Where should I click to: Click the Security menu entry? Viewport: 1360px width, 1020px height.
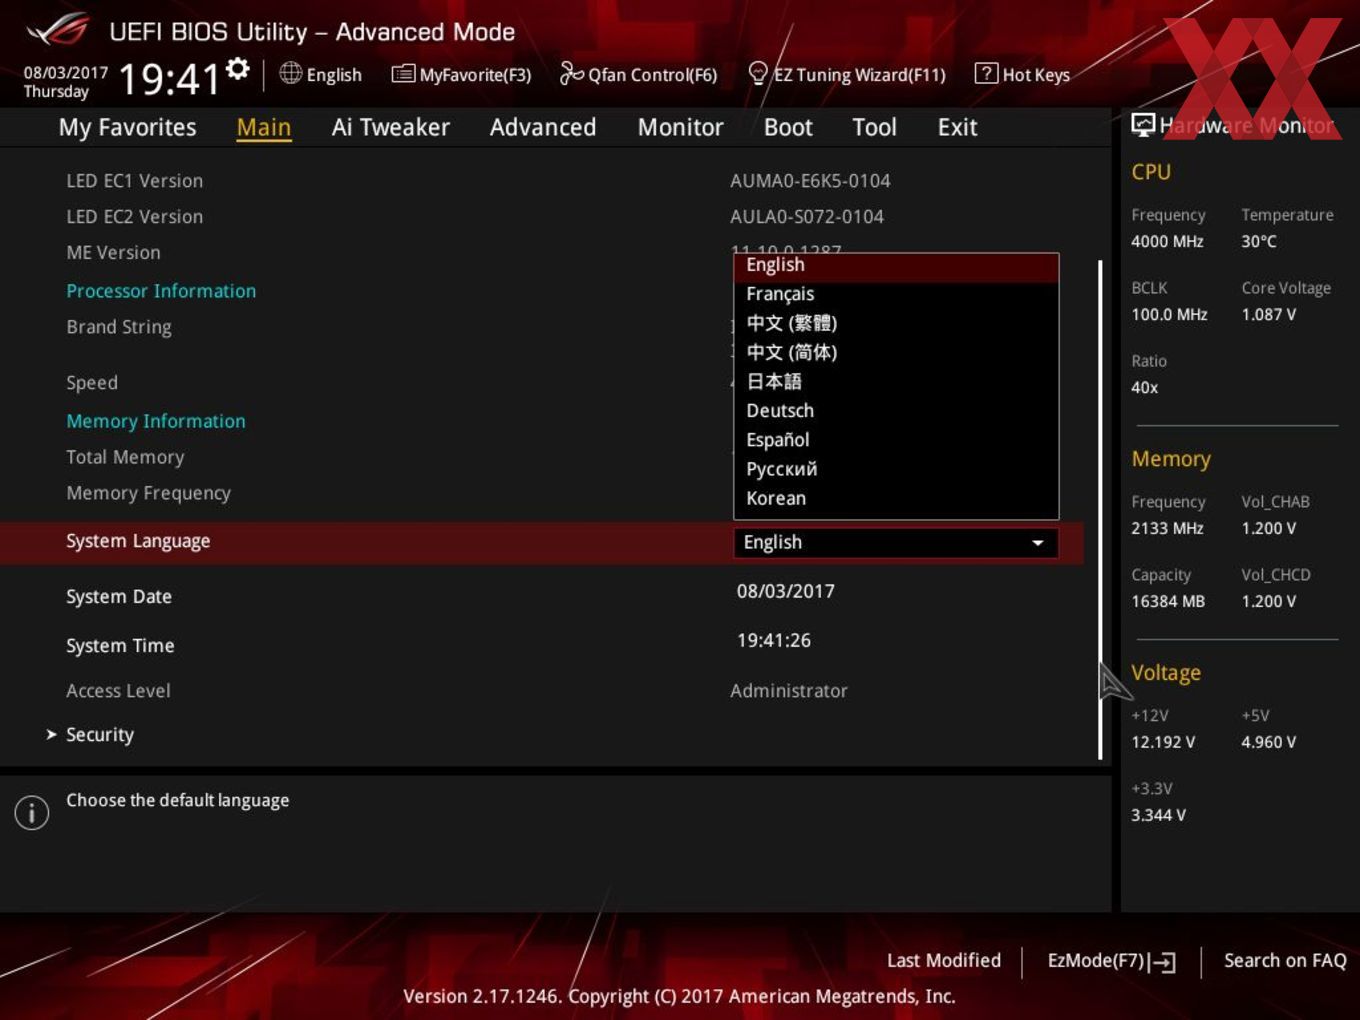(x=100, y=734)
